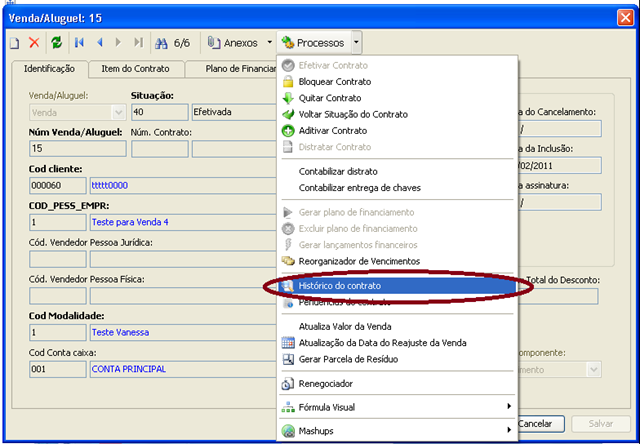Click the Total do Desconto field
Image resolution: width=640 pixels, height=444 pixels.
[558, 296]
